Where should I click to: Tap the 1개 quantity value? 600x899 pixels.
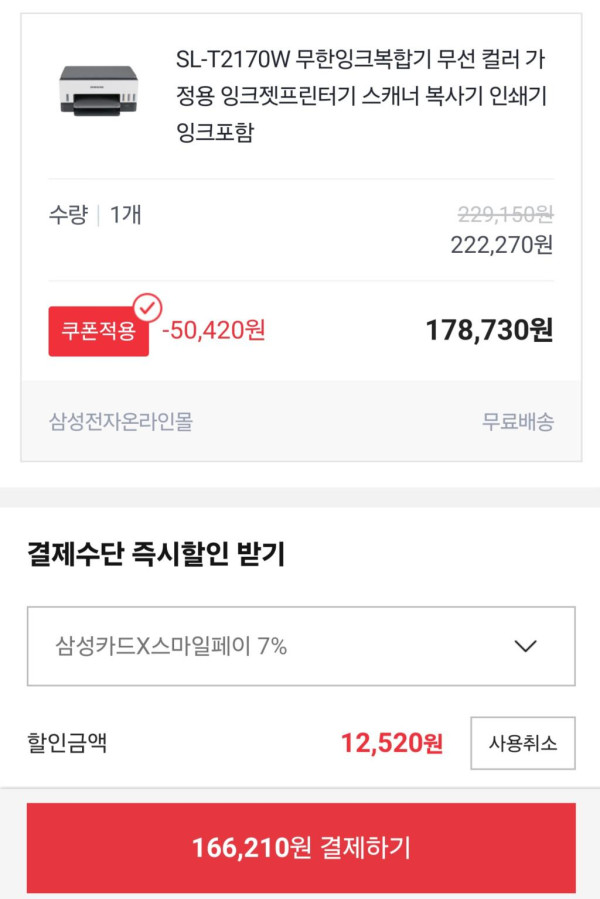(x=126, y=214)
